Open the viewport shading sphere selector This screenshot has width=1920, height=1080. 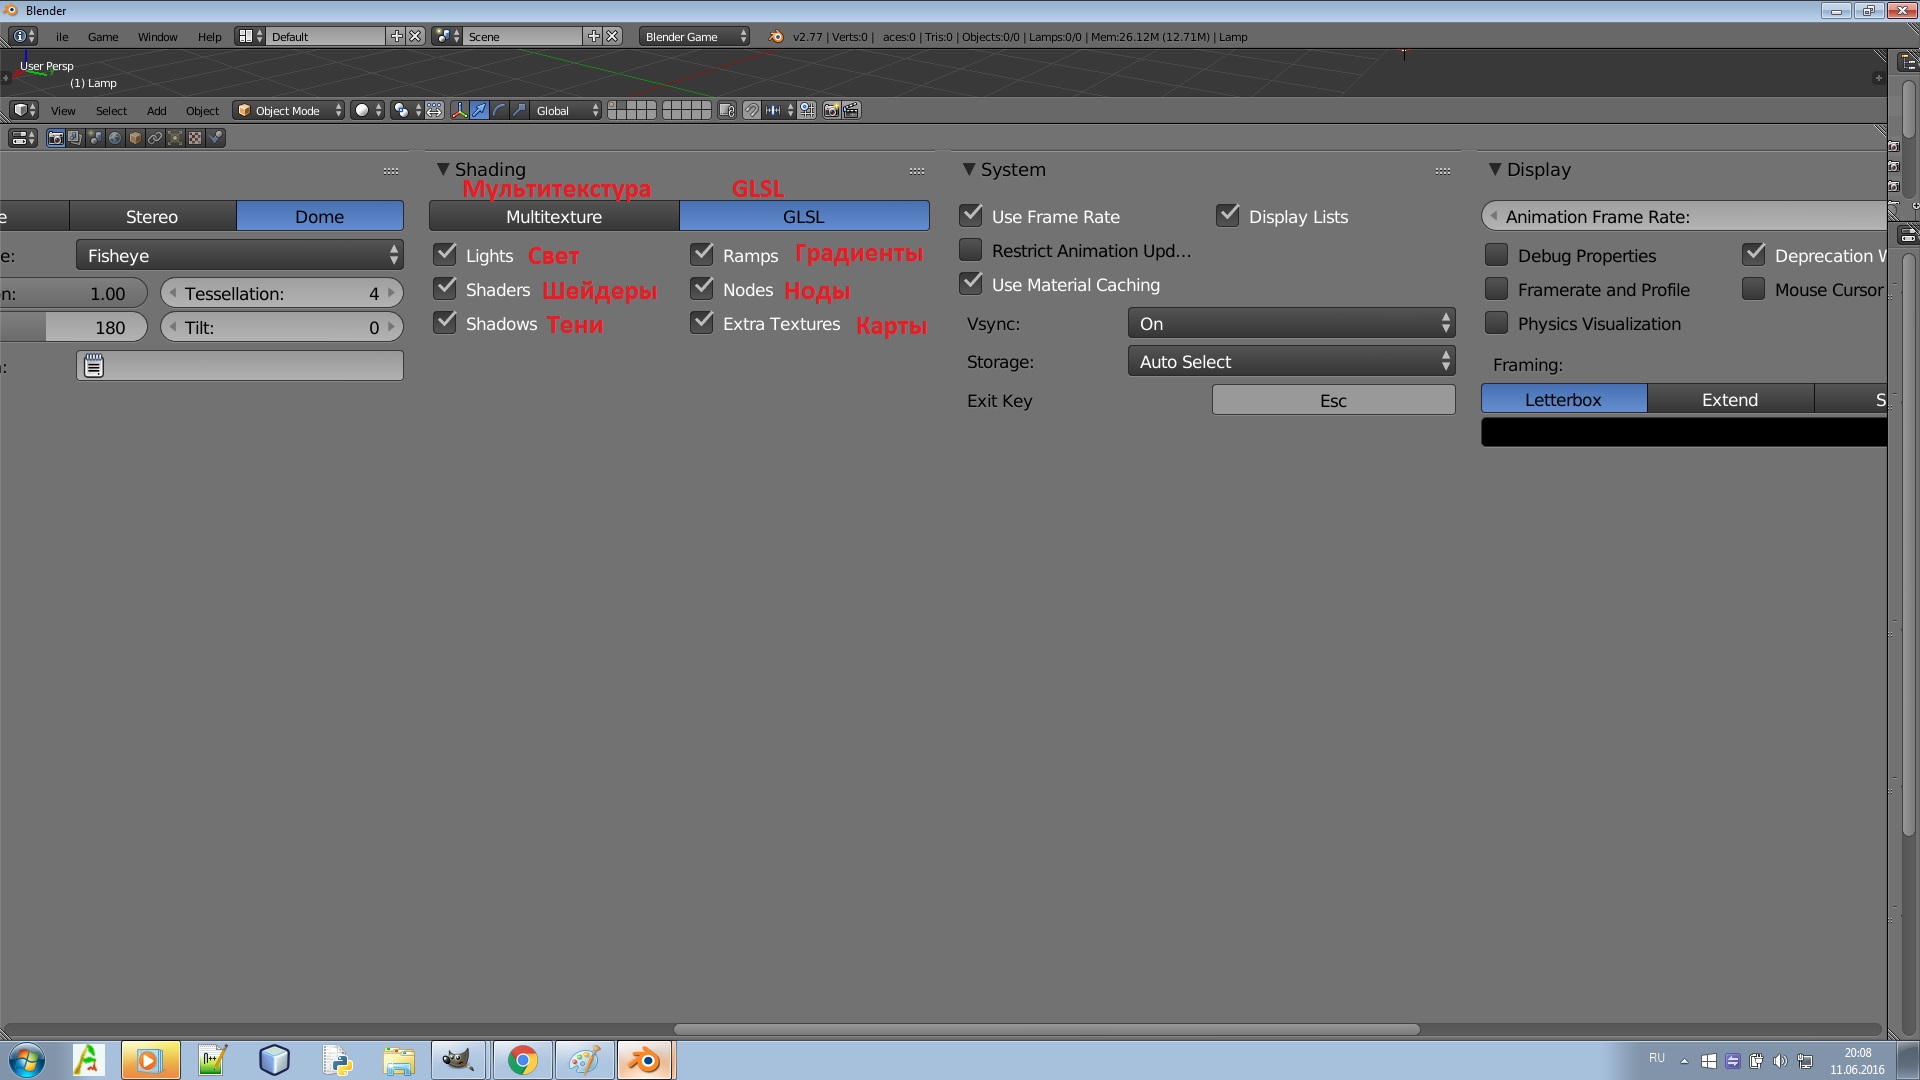coord(367,110)
